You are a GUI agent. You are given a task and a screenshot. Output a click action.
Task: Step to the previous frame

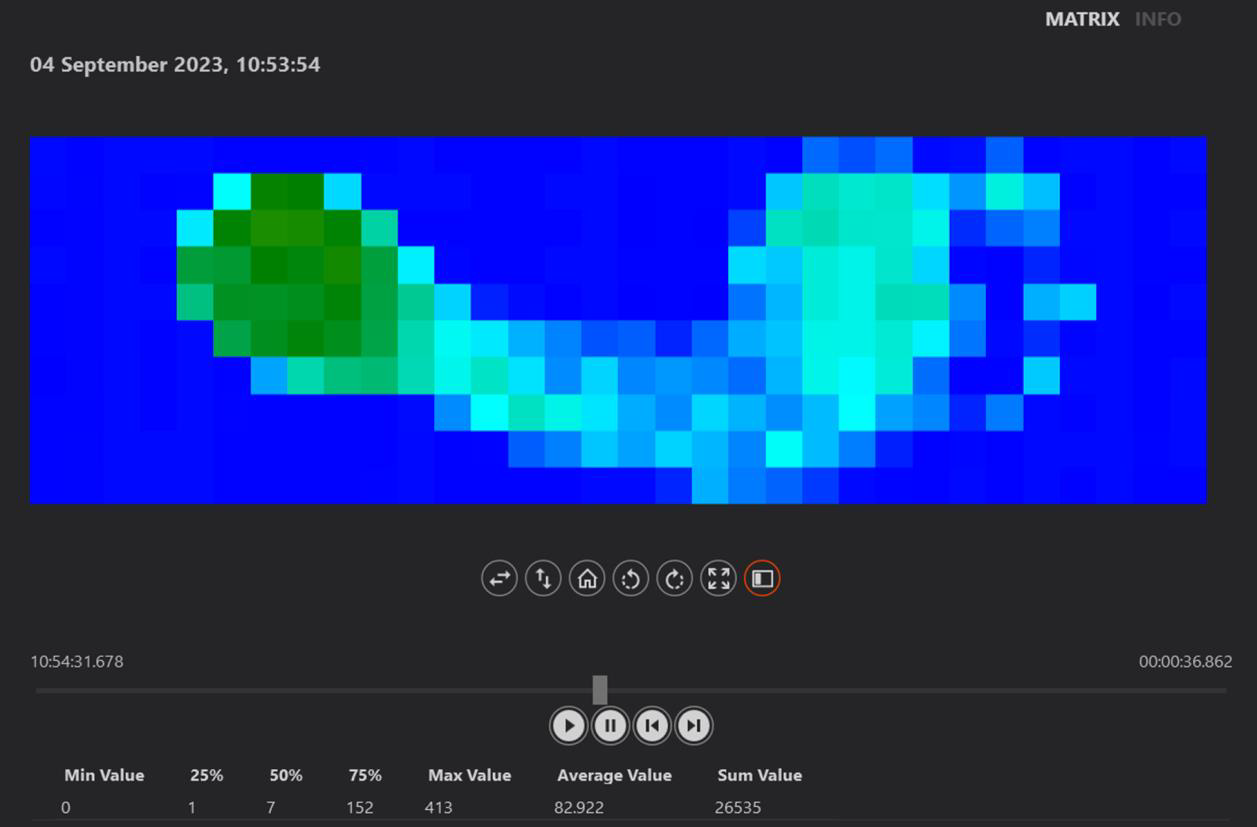point(652,725)
